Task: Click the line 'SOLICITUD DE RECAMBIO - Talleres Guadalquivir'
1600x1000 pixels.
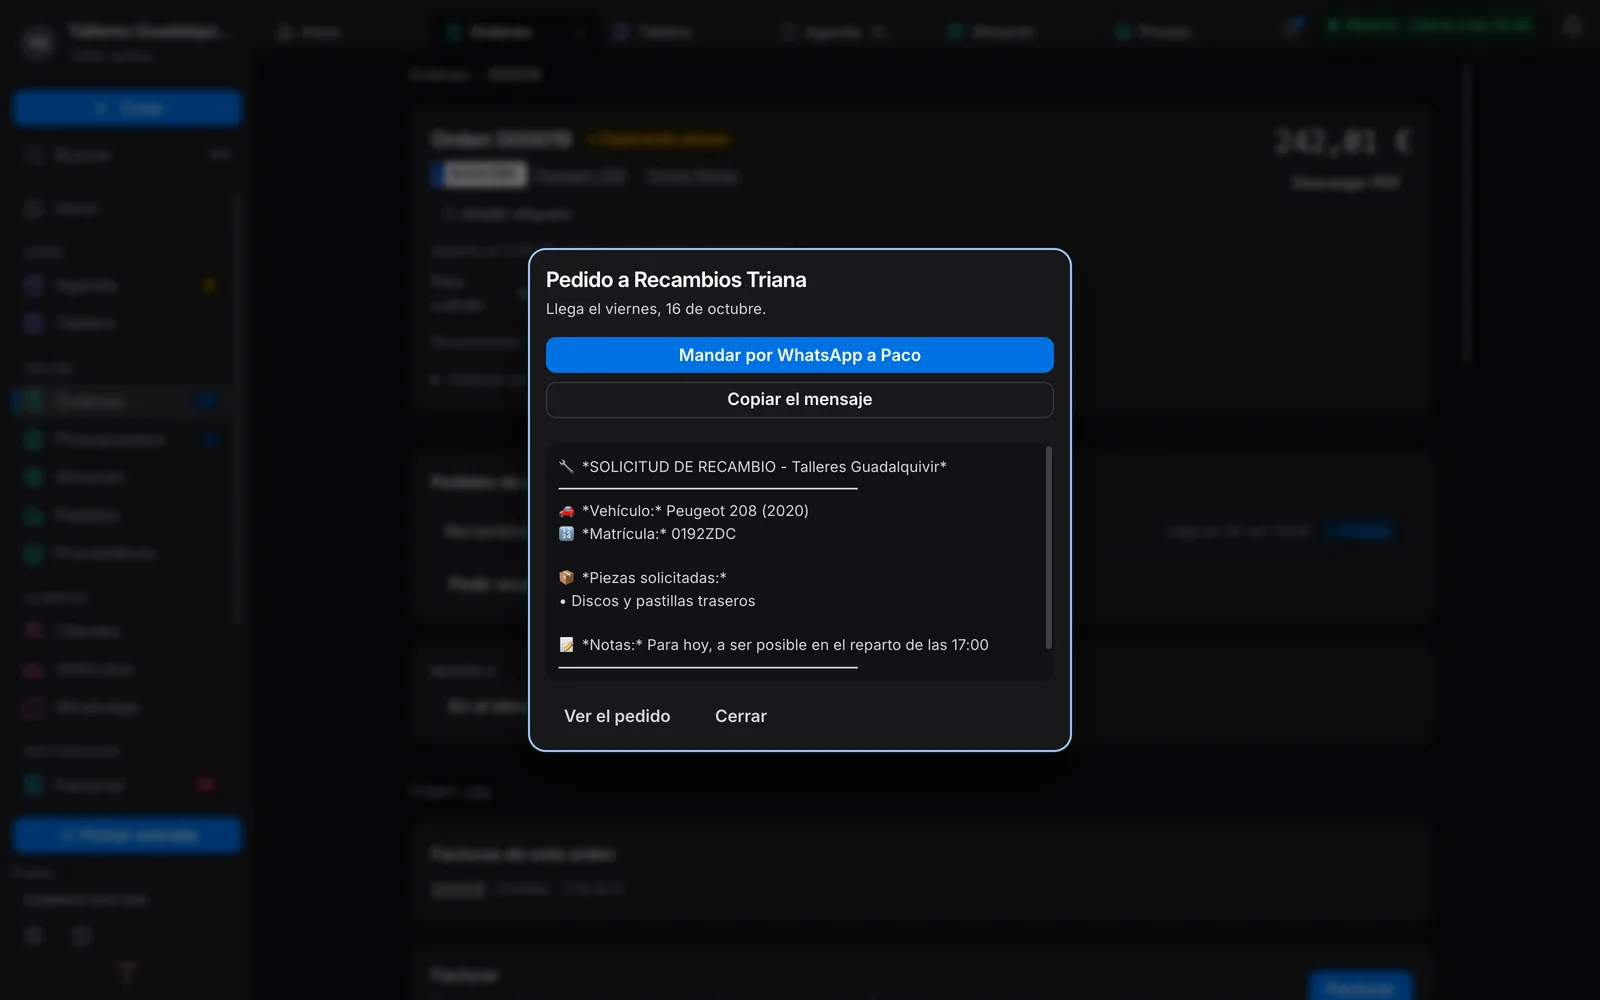Action: tap(764, 467)
